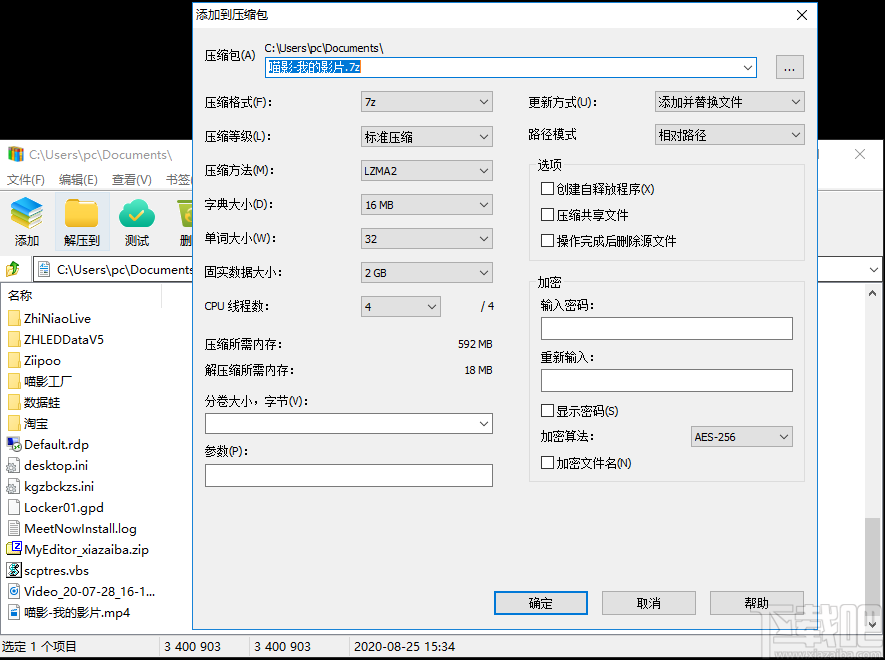The width and height of the screenshot is (885, 660).
Task: Open the 查看(V) menu
Action: (131, 179)
